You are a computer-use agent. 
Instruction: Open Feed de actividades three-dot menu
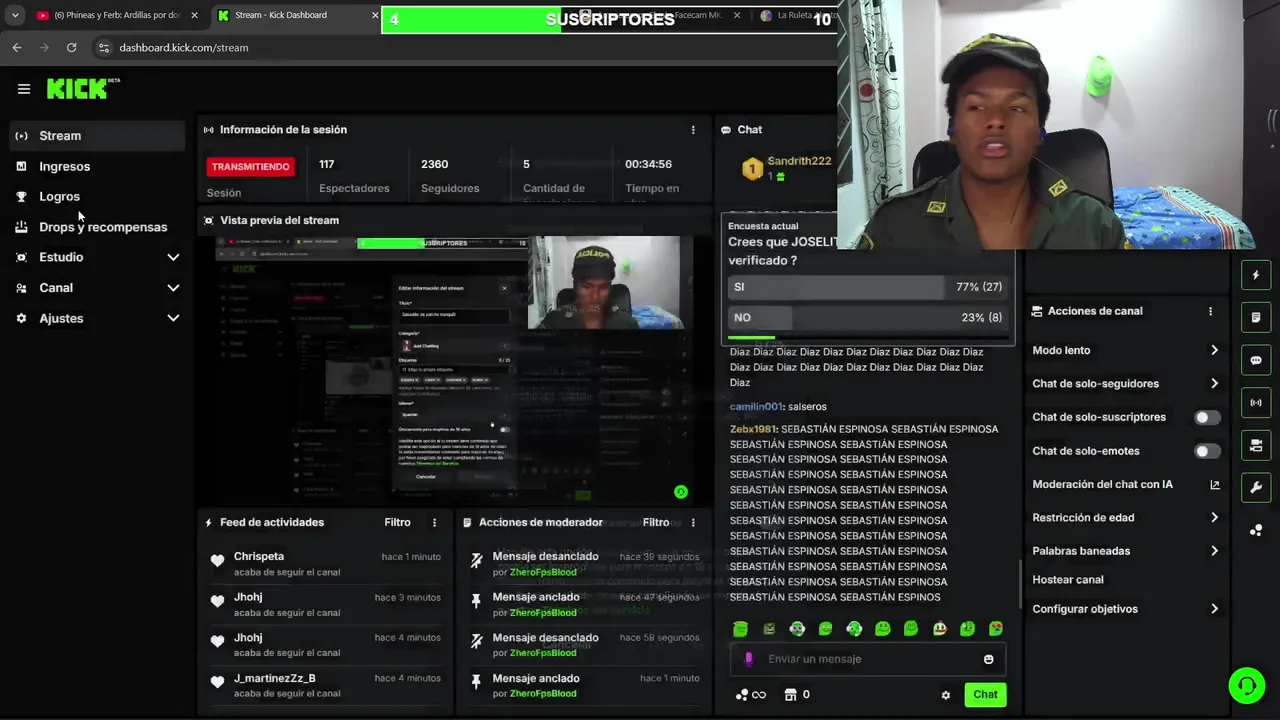click(434, 523)
